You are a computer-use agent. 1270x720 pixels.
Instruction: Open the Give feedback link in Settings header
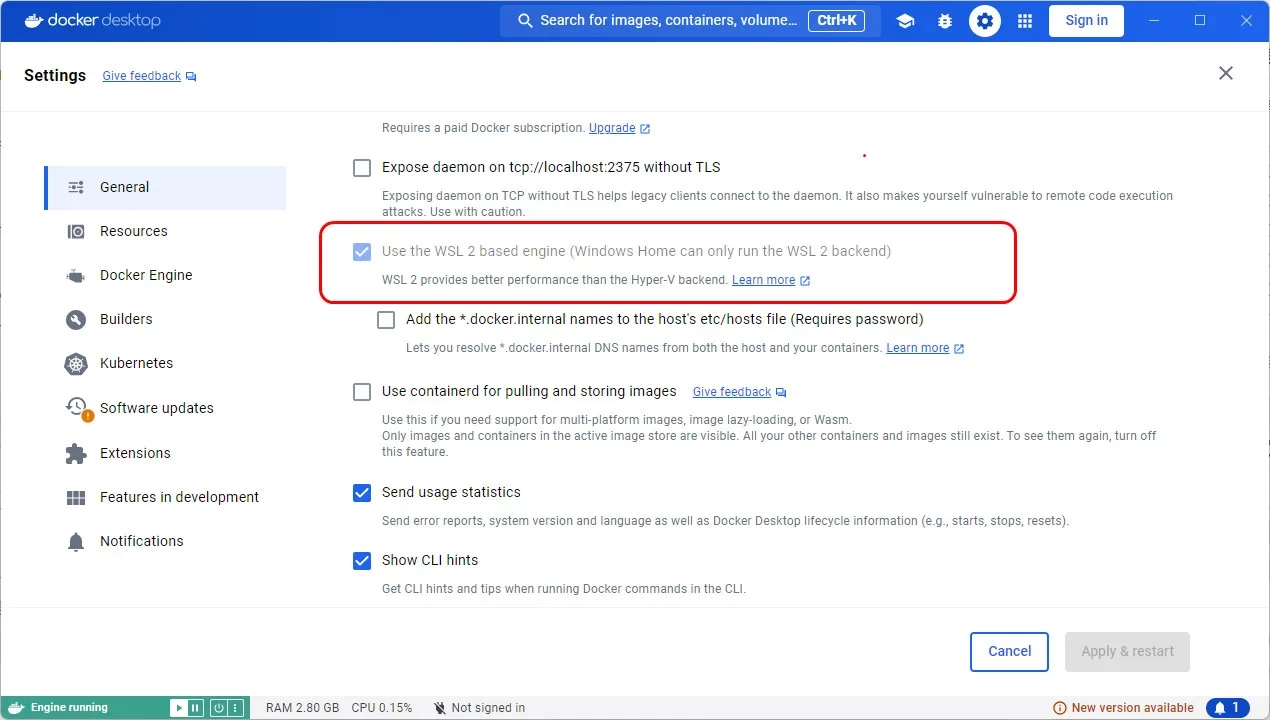[142, 76]
